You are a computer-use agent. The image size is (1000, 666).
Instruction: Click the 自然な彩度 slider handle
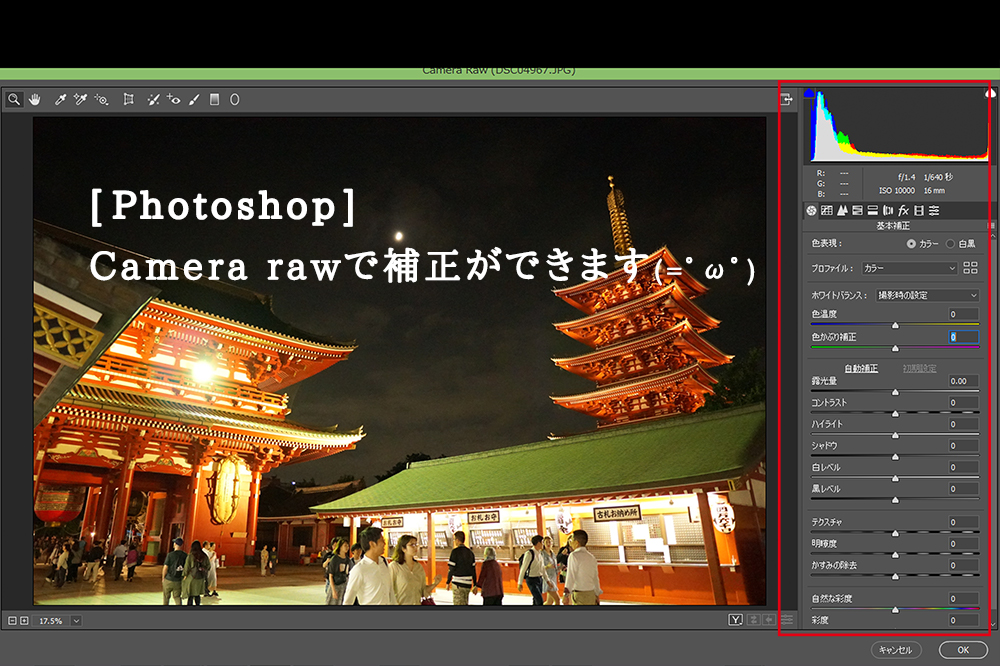(895, 610)
